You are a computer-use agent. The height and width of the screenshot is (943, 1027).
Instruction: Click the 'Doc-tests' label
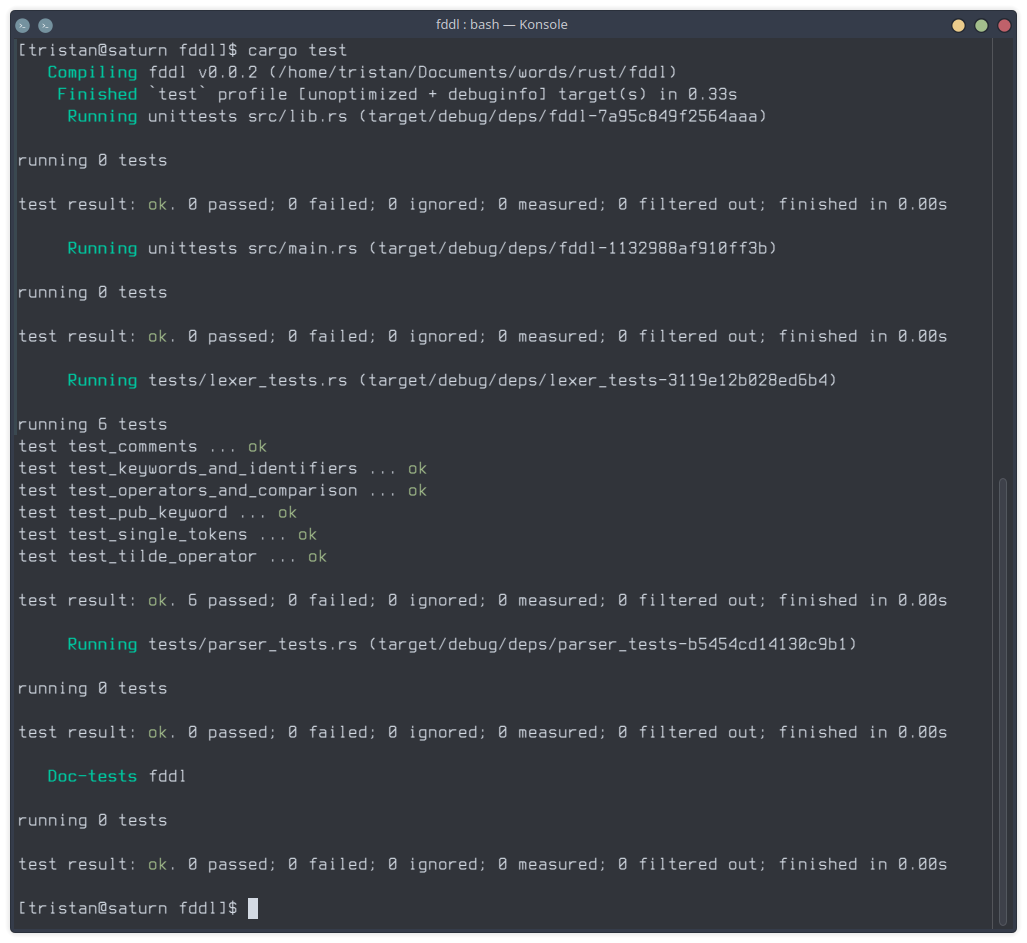[x=92, y=776]
